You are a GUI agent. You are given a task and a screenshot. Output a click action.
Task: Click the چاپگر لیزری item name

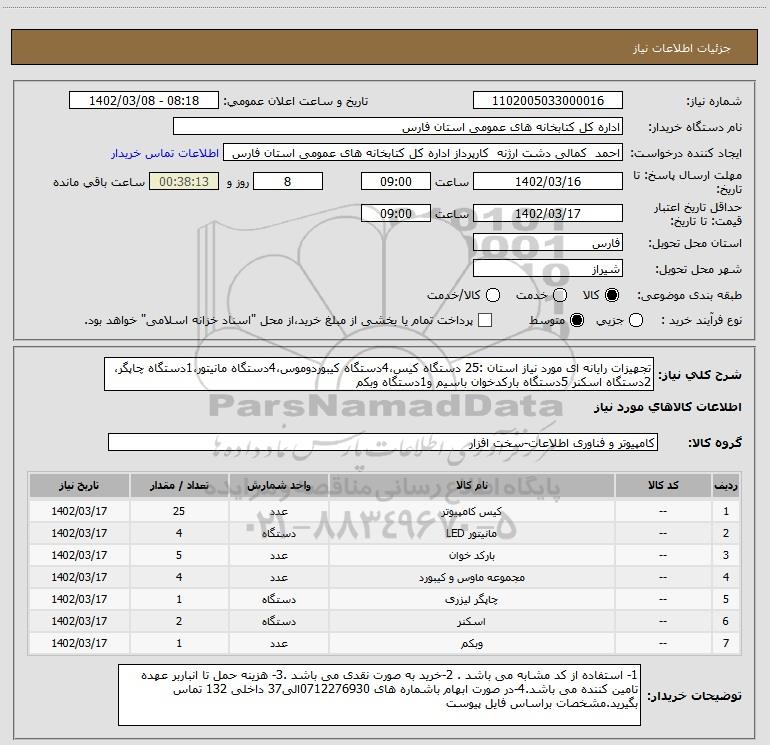(471, 600)
